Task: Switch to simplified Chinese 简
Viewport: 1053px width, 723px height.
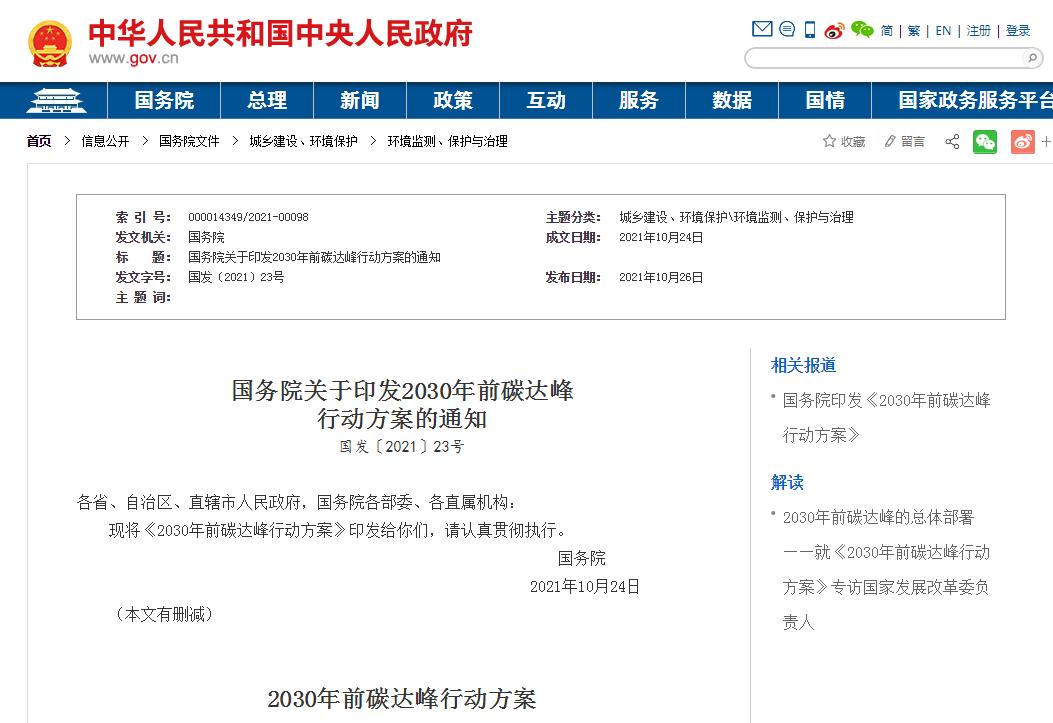Action: (x=886, y=31)
